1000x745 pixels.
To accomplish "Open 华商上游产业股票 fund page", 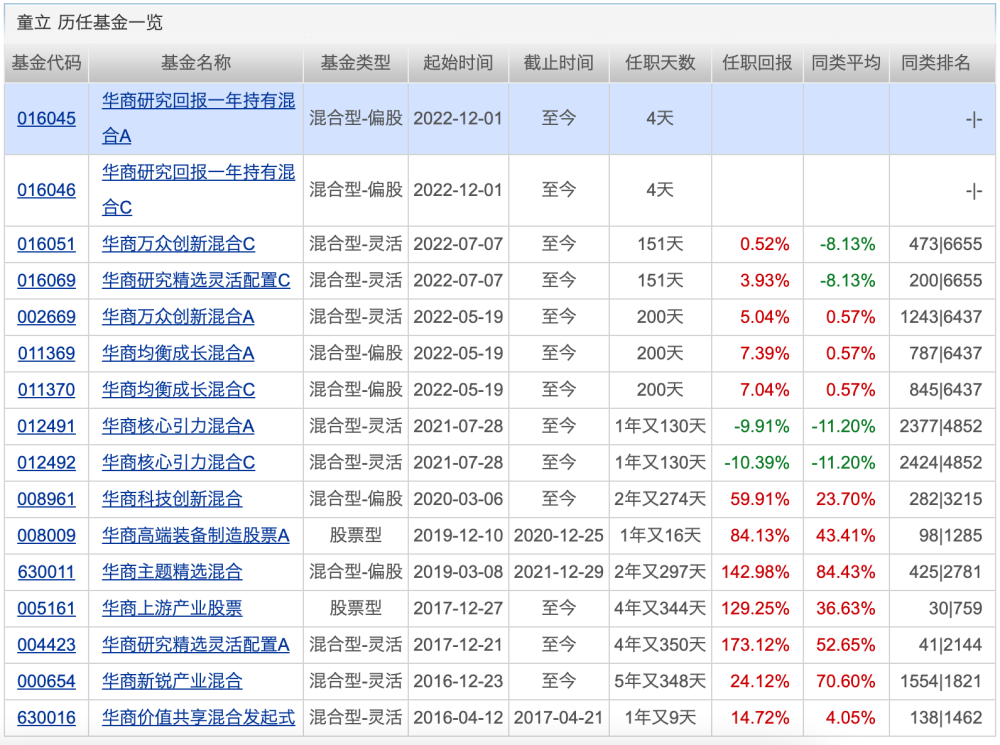I will click(x=172, y=608).
